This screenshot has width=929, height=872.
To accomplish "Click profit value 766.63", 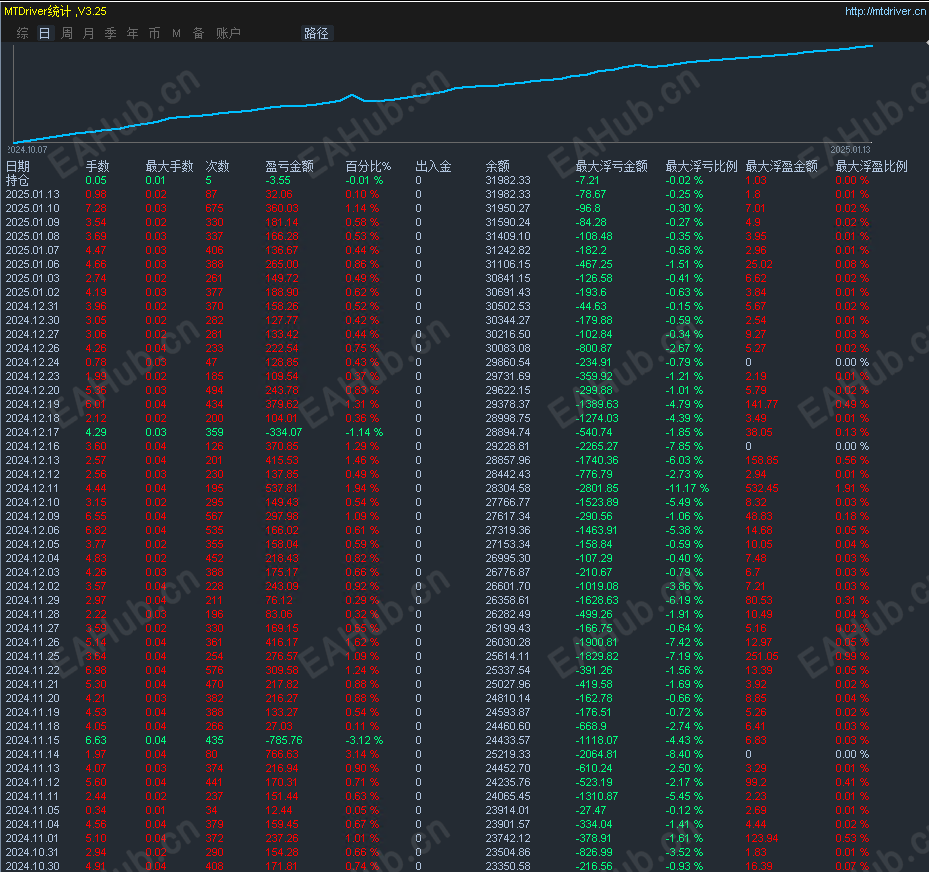I will [282, 754].
